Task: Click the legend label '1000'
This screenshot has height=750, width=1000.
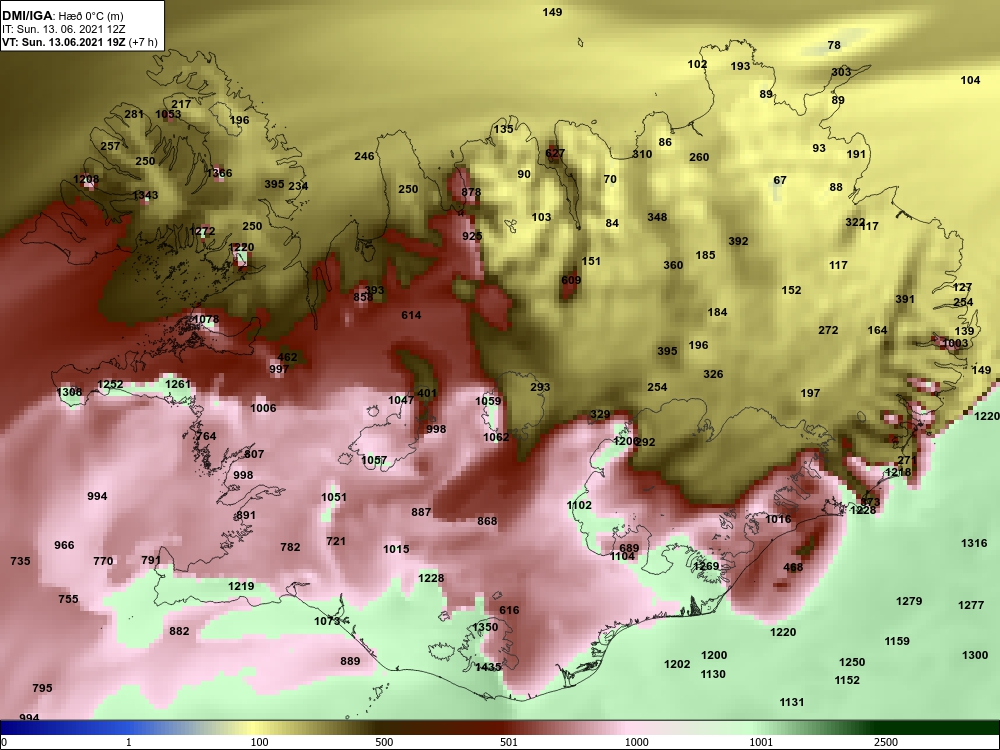Action: coord(636,742)
